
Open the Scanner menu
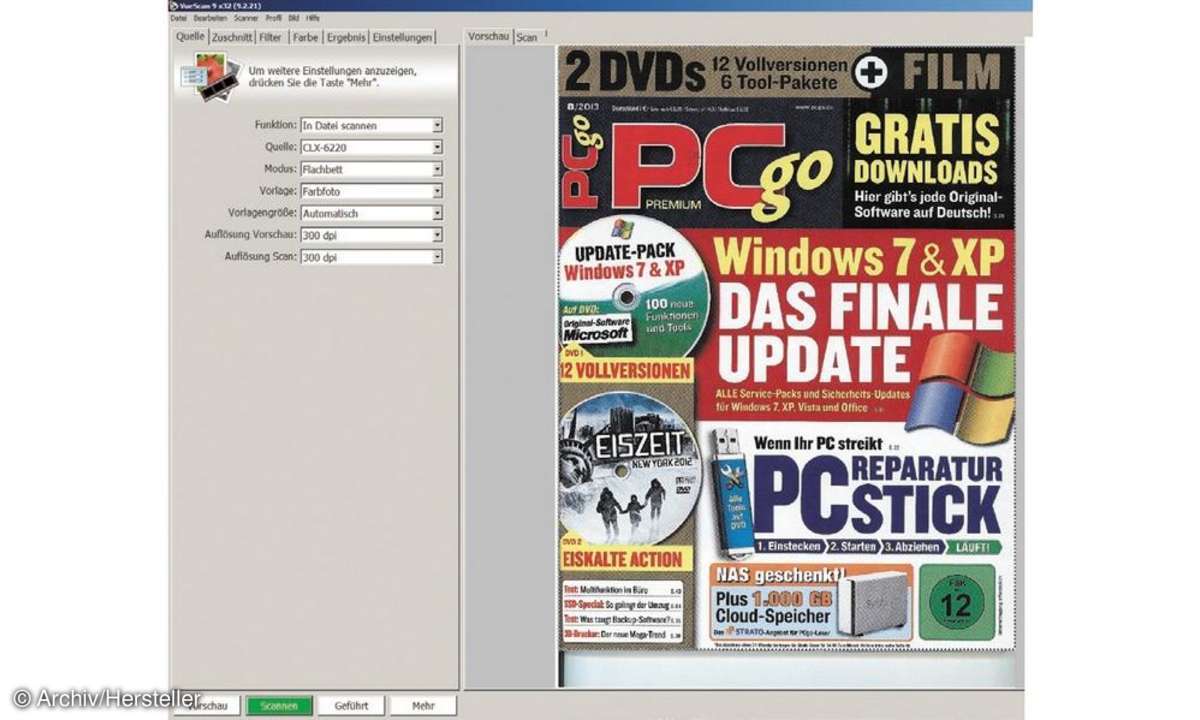(x=246, y=18)
